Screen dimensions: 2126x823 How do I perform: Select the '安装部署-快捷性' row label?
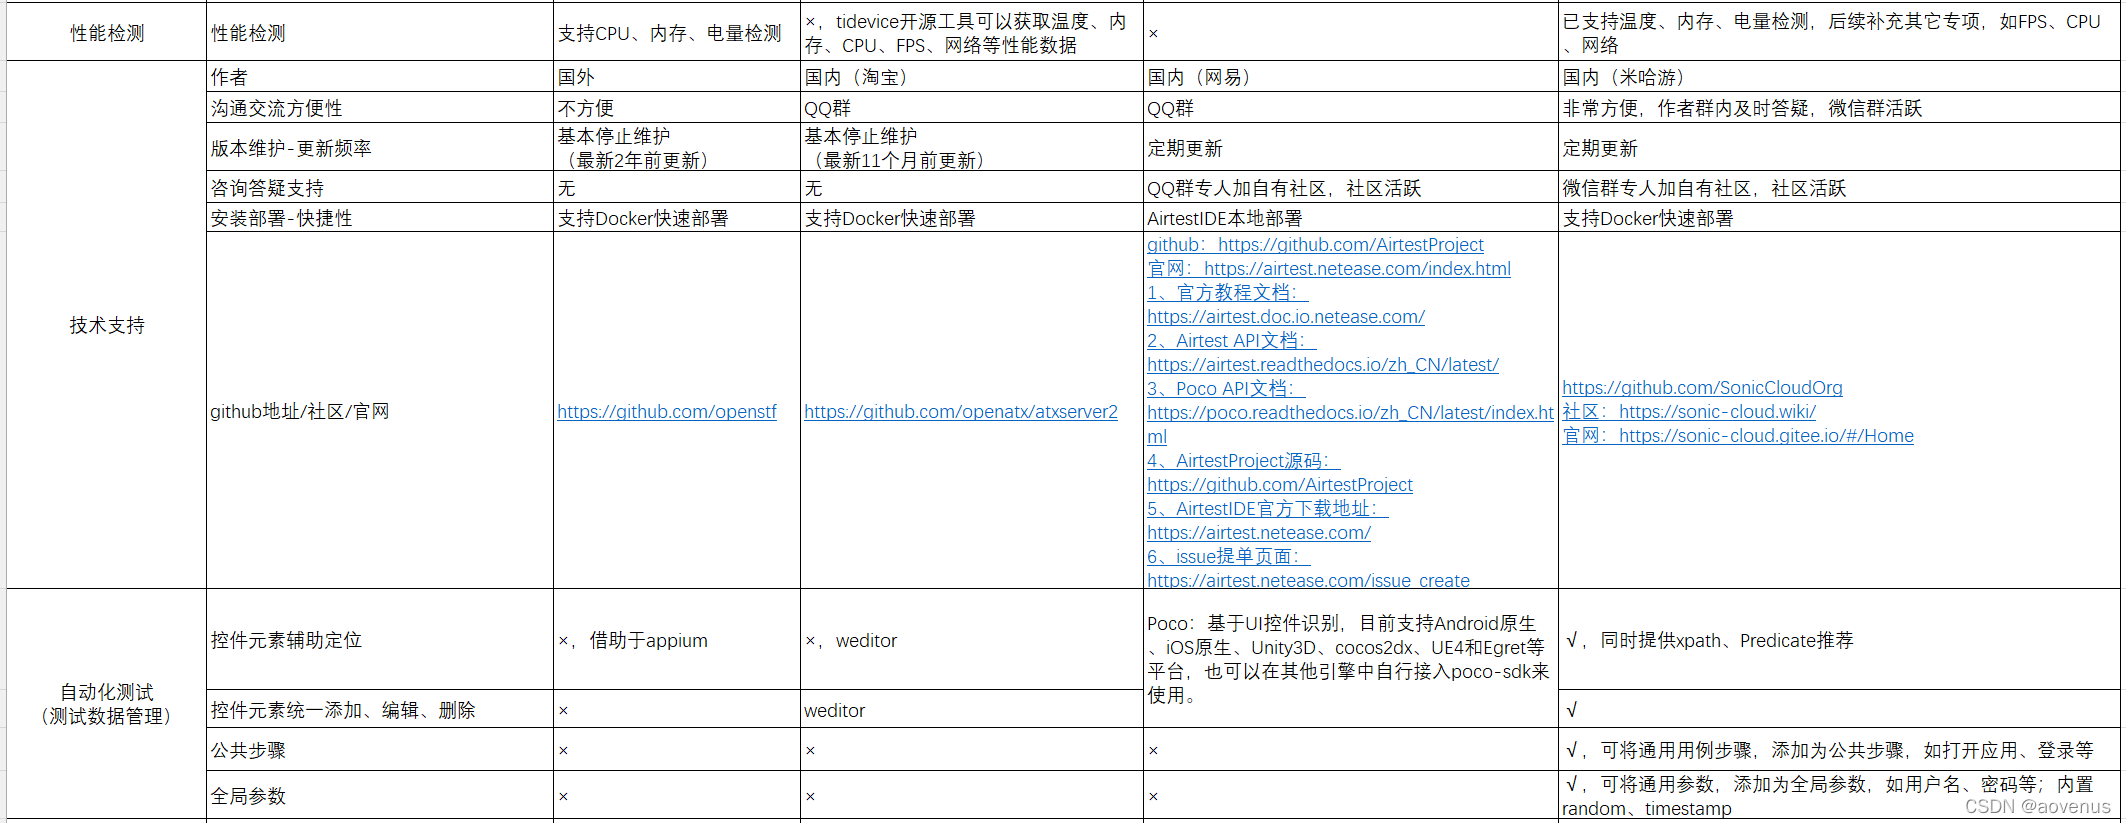(x=380, y=218)
